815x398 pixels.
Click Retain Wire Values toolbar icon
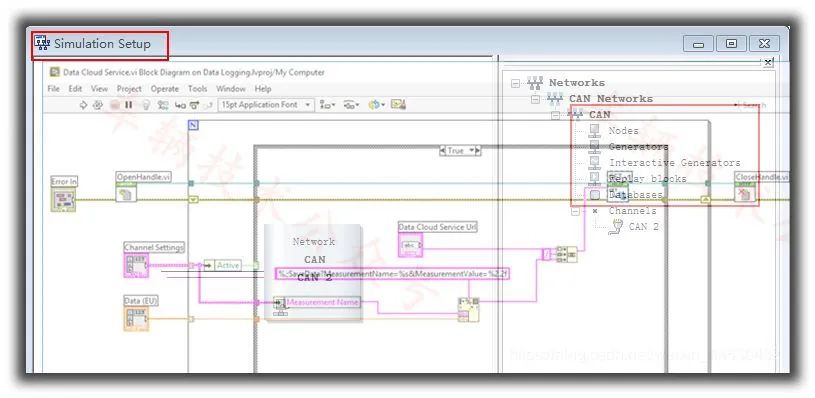[x=163, y=105]
